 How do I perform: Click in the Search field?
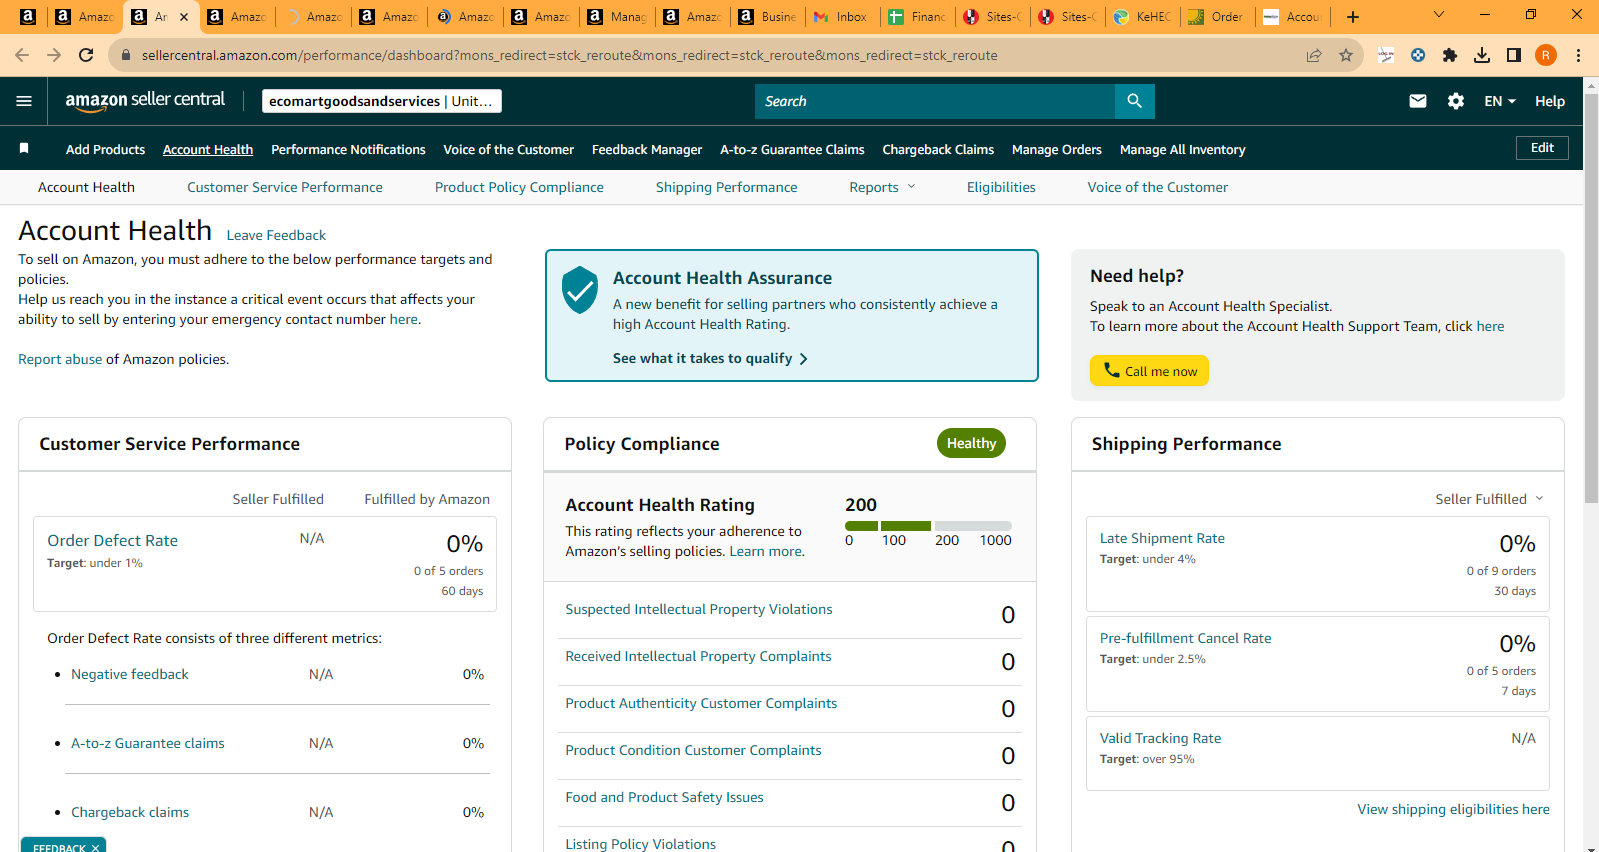click(x=935, y=101)
